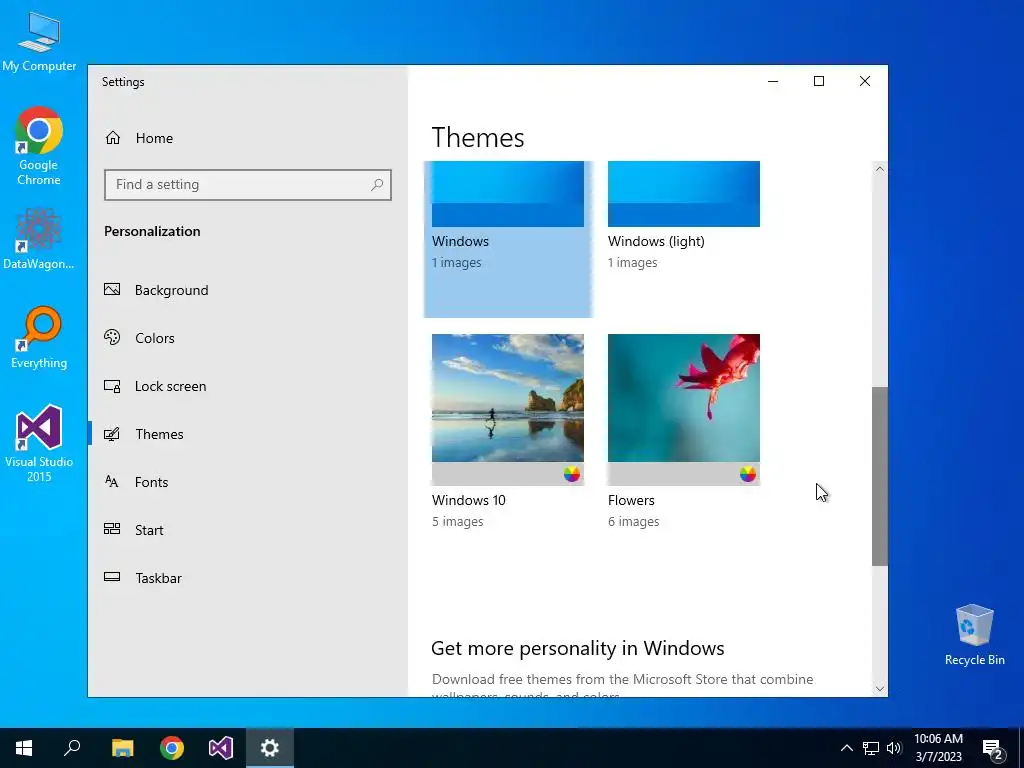The image size is (1024, 768).
Task: Click the Taskbar icon in sidebar
Action: coord(112,577)
